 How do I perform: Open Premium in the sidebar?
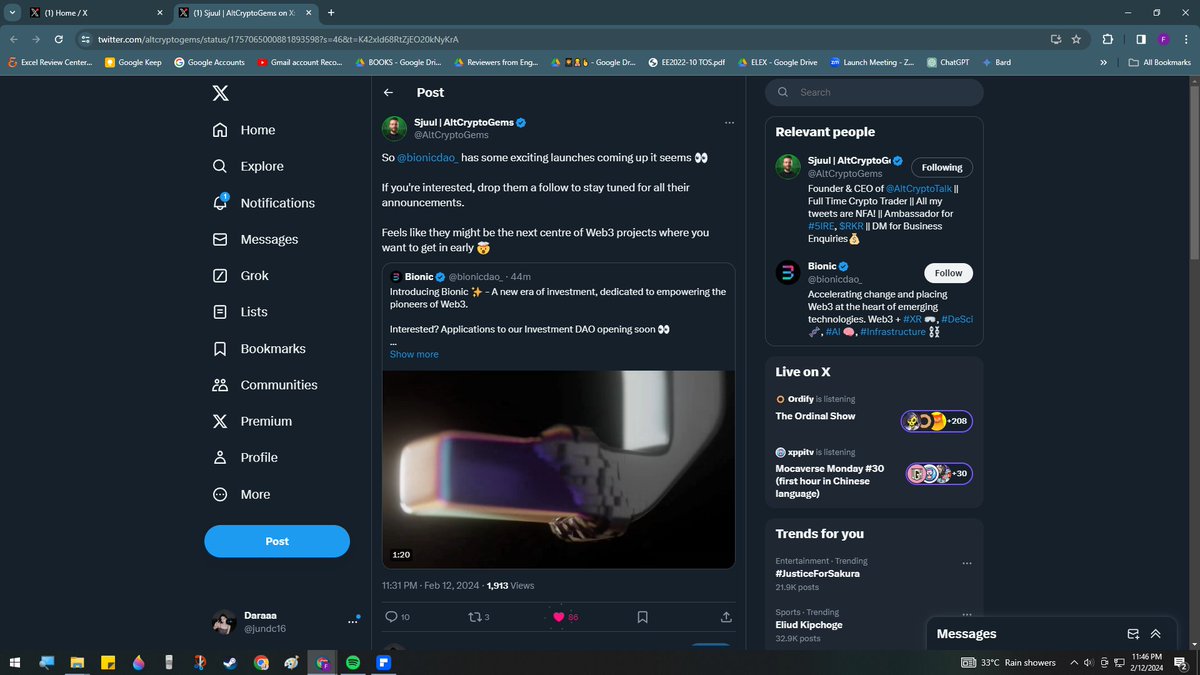pyautogui.click(x=252, y=421)
